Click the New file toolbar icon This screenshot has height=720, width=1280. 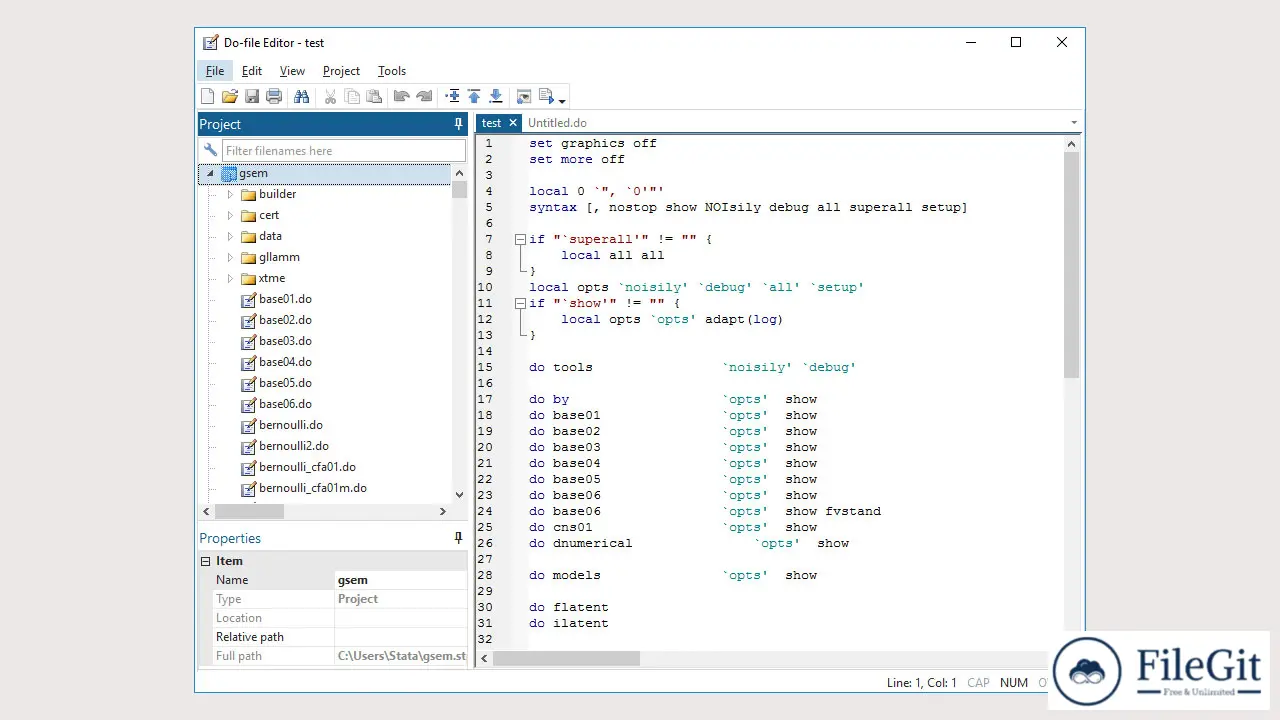click(208, 96)
